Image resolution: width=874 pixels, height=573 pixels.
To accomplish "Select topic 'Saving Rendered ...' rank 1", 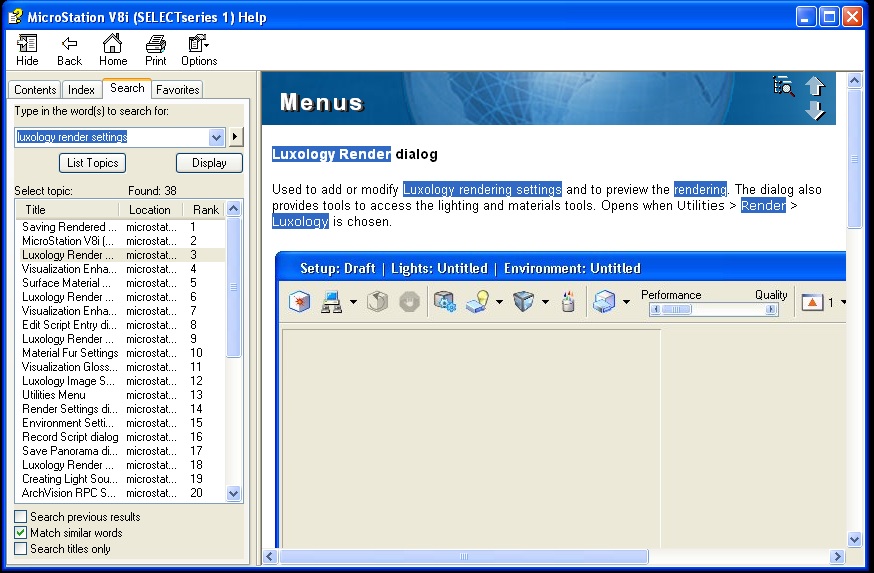I will click(x=121, y=227).
